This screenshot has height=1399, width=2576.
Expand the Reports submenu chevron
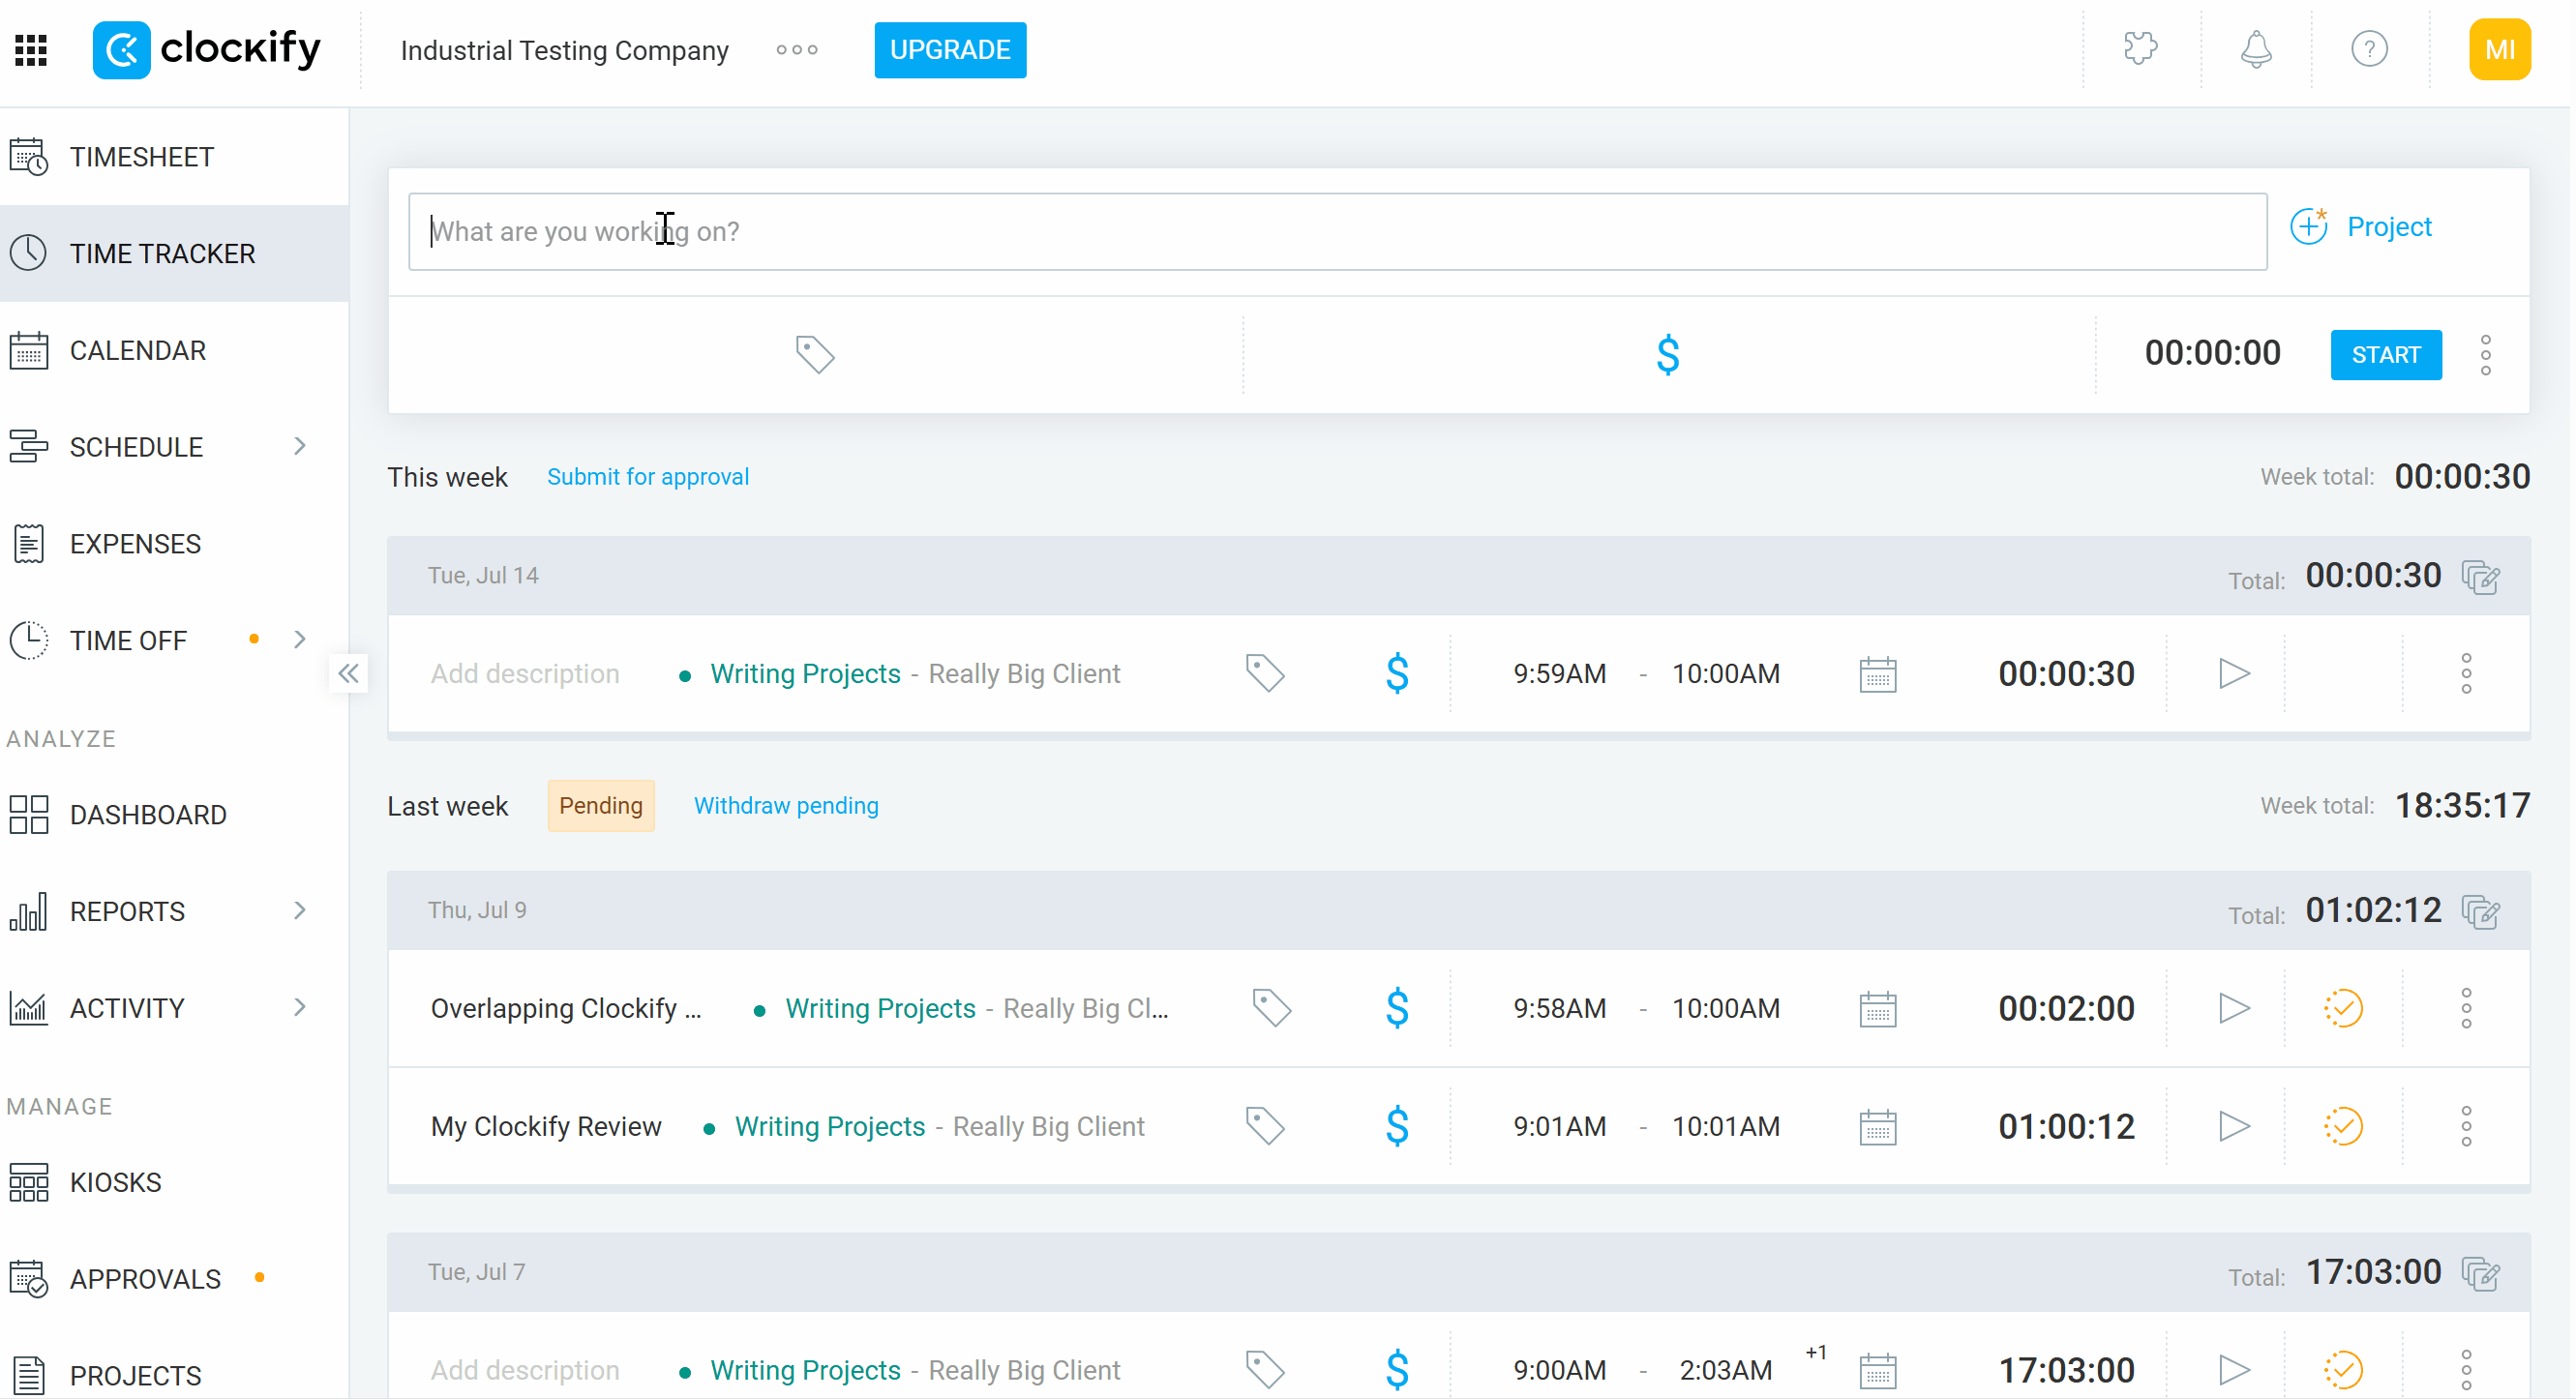click(x=300, y=911)
